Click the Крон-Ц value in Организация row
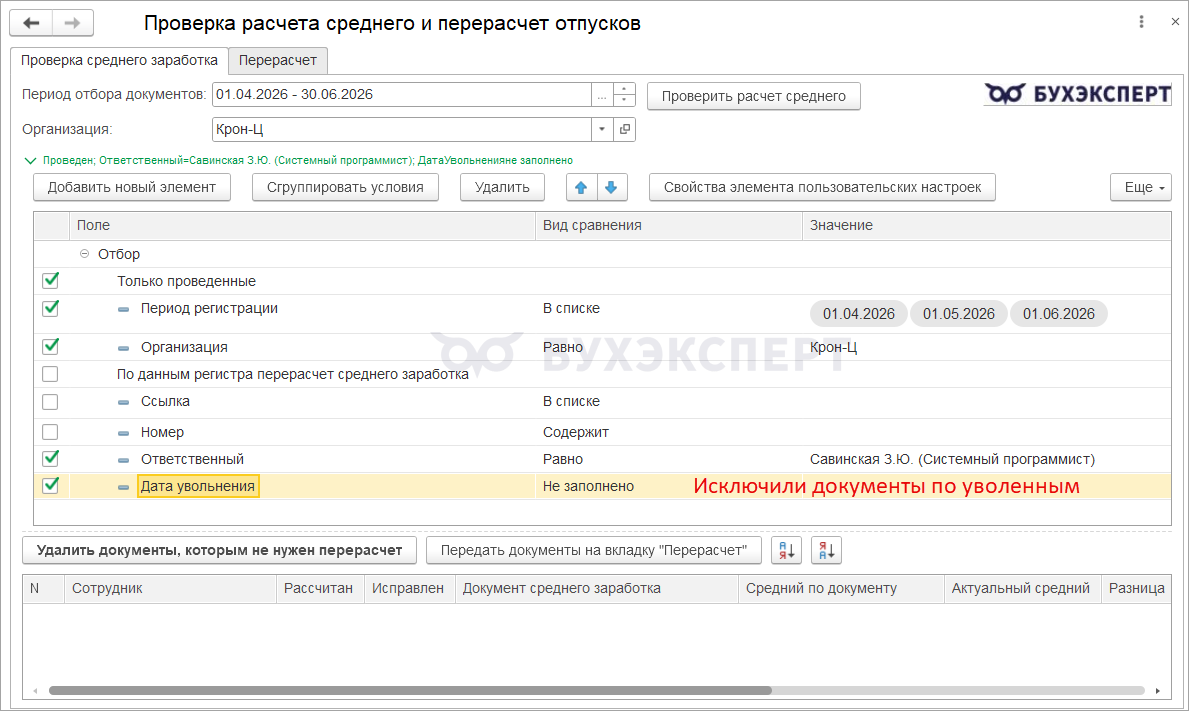This screenshot has height=711, width=1189. pyautogui.click(x=833, y=347)
